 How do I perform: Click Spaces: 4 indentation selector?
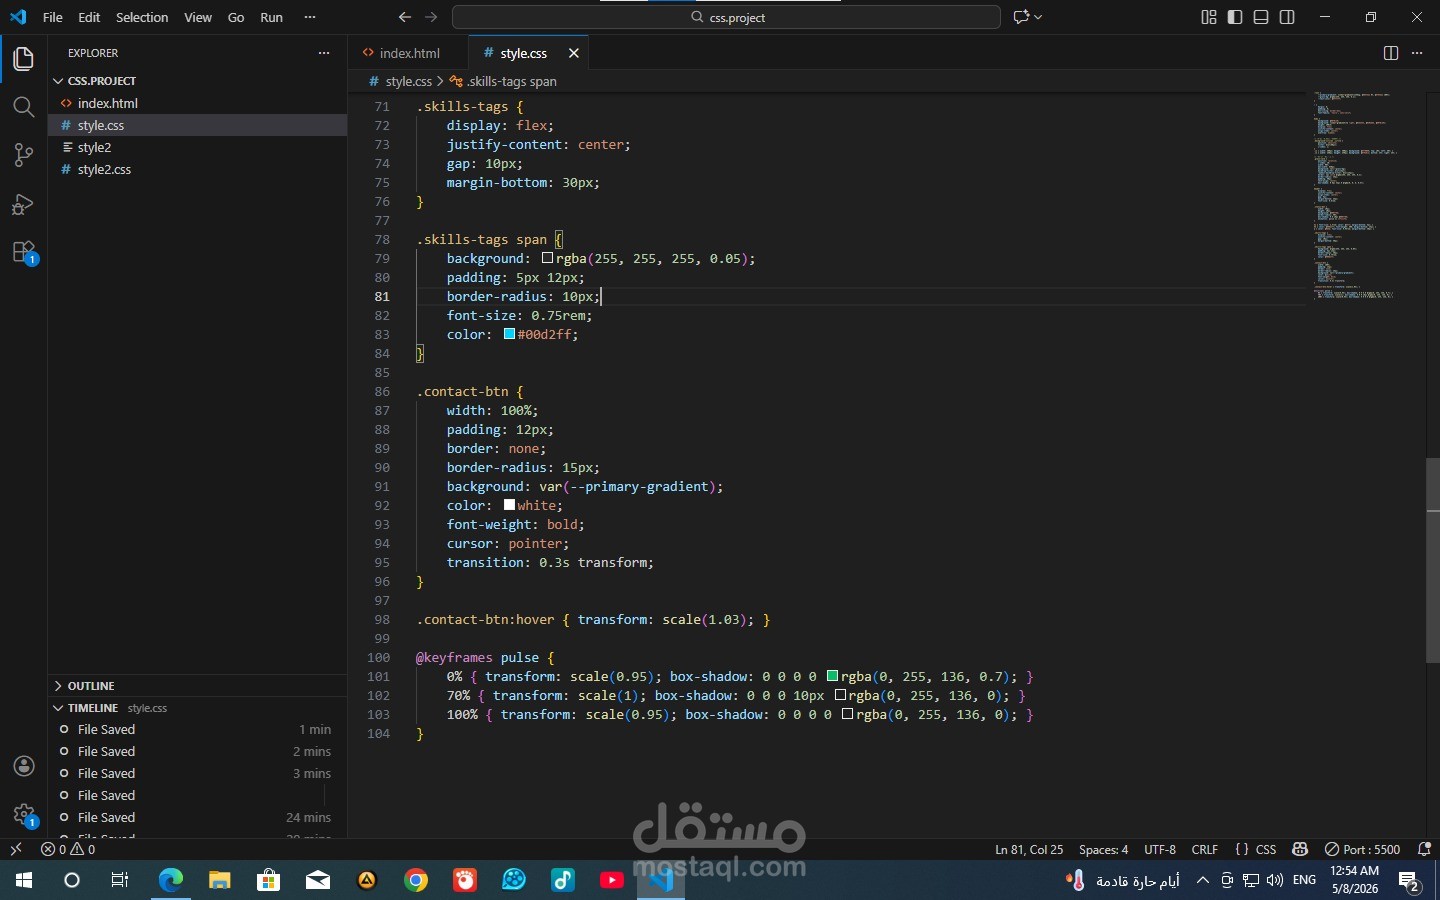coord(1103,849)
